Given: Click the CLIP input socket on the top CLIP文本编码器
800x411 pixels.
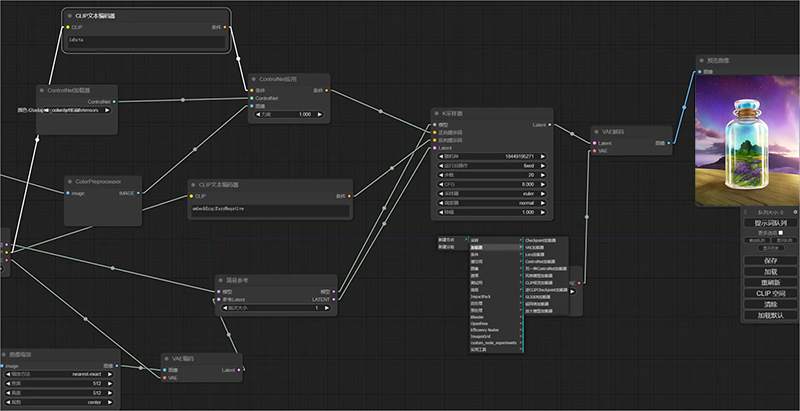Looking at the screenshot, I should pos(67,27).
